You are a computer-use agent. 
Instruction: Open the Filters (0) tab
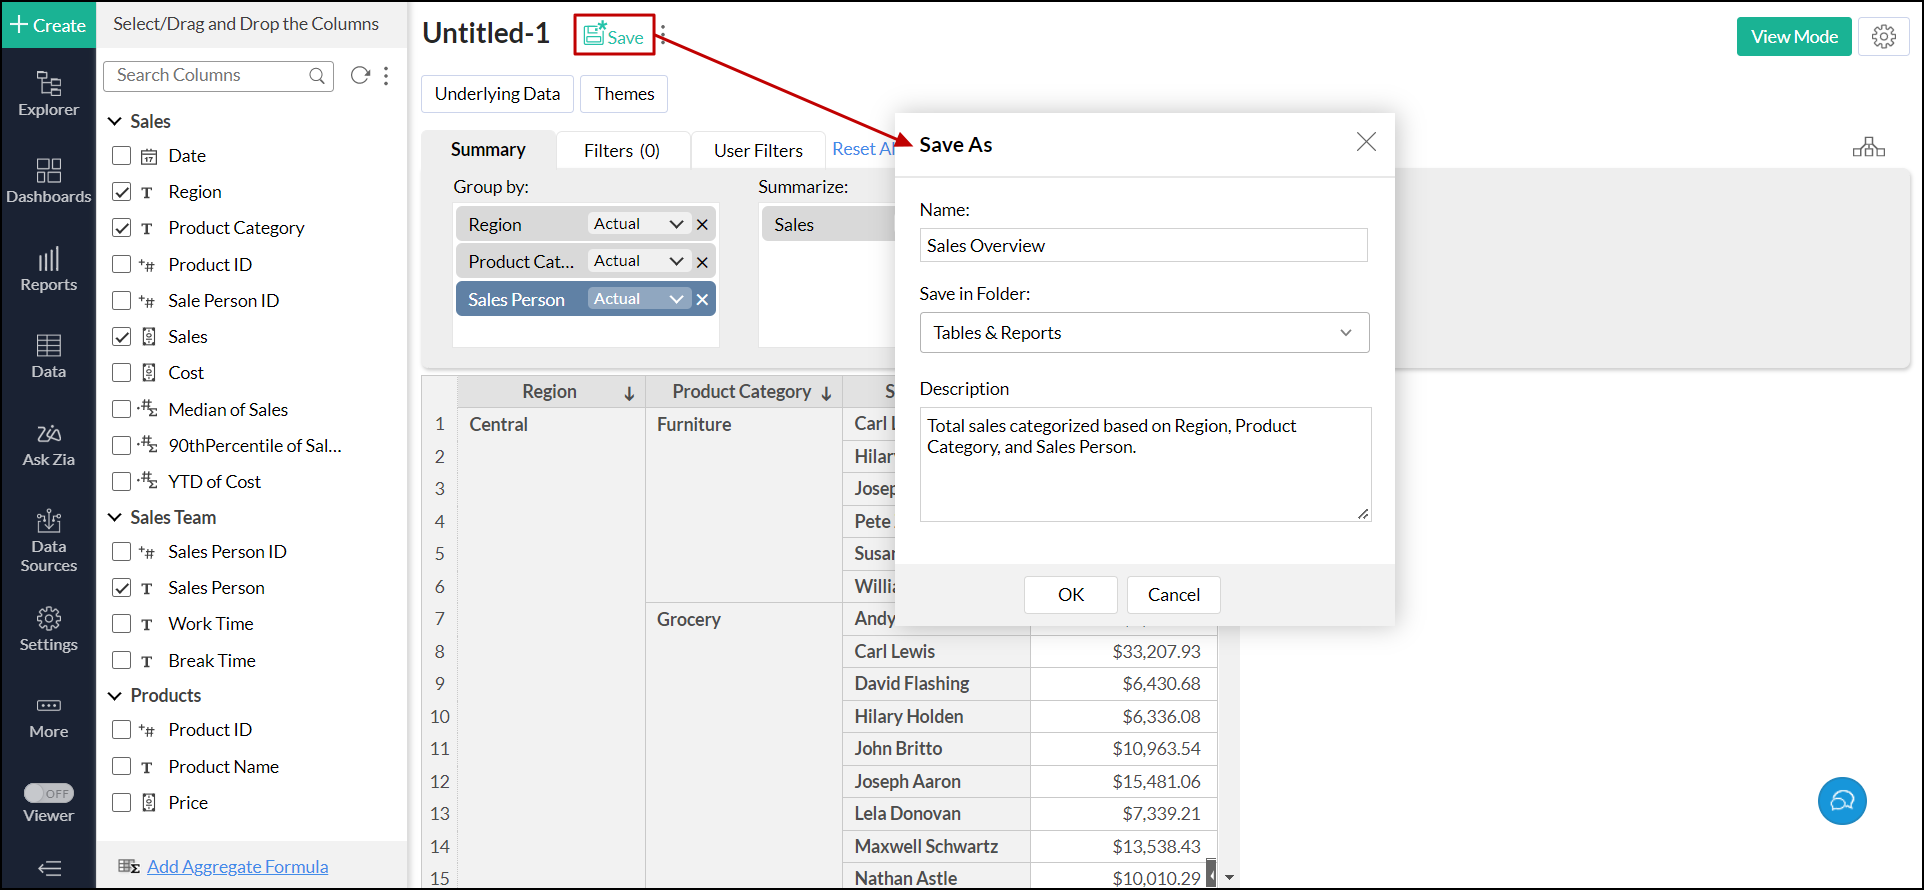click(x=622, y=151)
